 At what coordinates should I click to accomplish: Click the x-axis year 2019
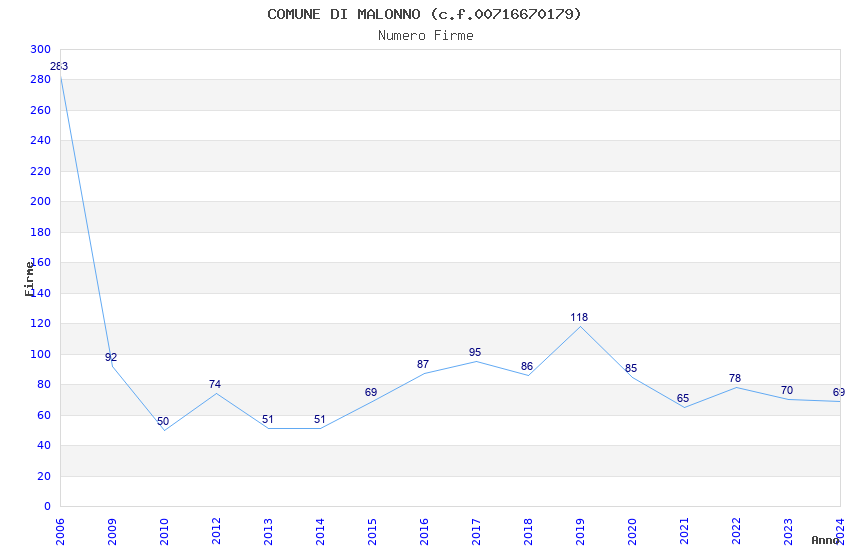[580, 532]
